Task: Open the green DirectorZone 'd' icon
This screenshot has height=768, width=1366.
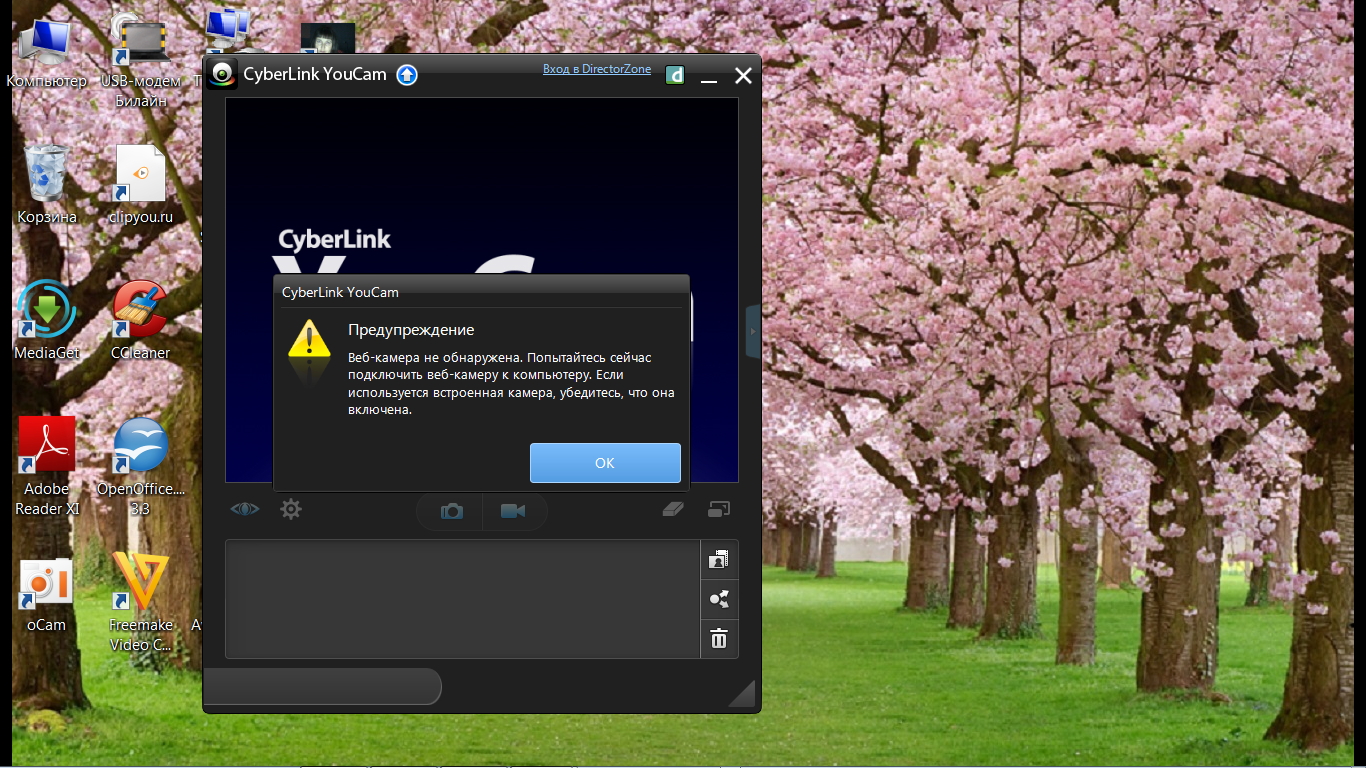Action: pos(675,74)
